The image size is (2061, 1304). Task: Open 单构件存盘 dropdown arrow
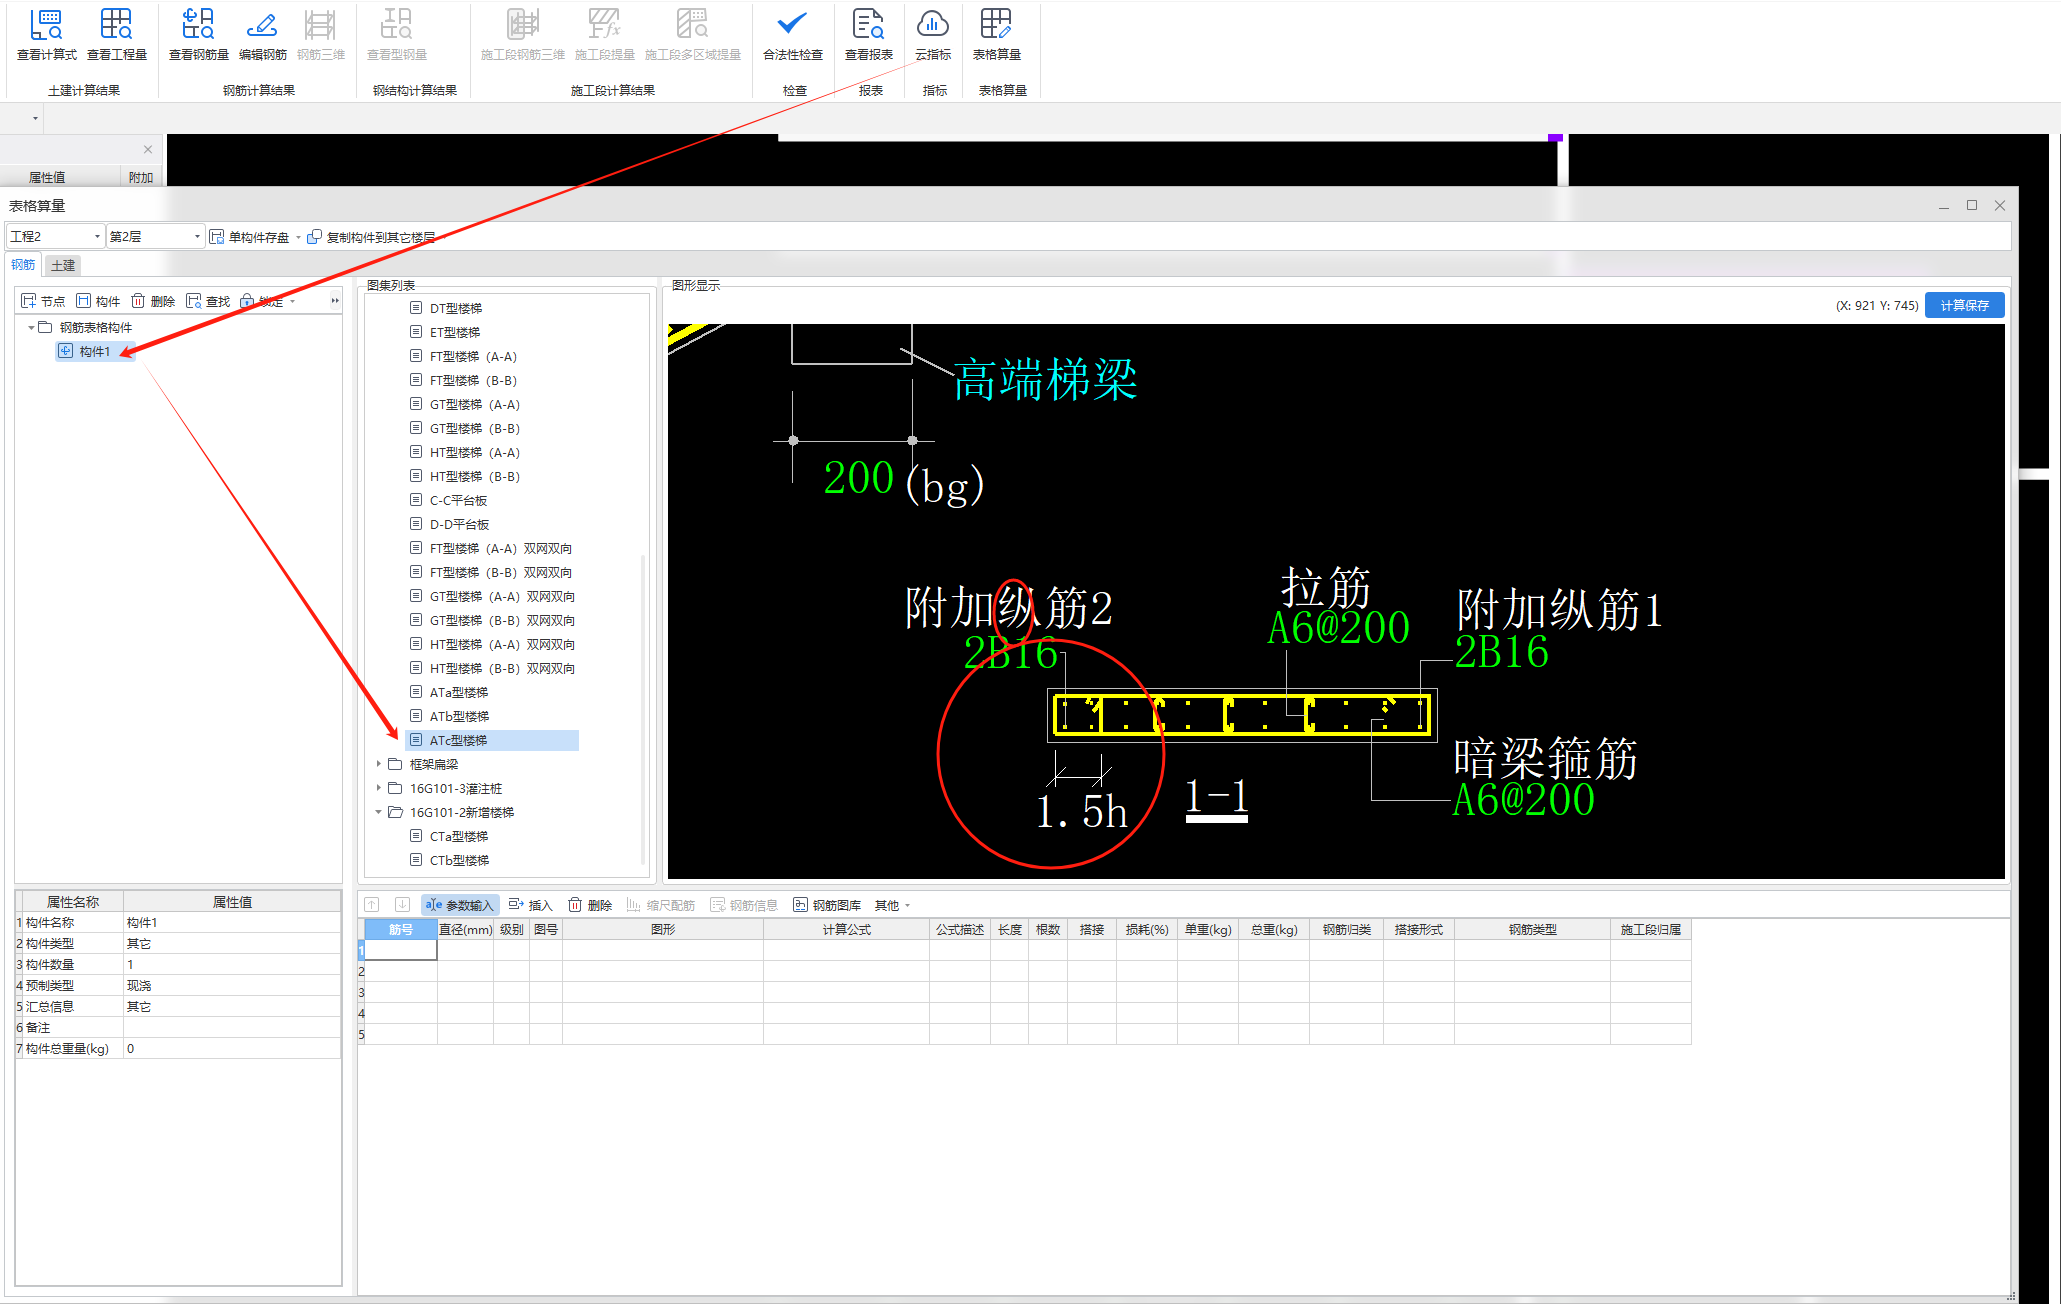tap(298, 238)
